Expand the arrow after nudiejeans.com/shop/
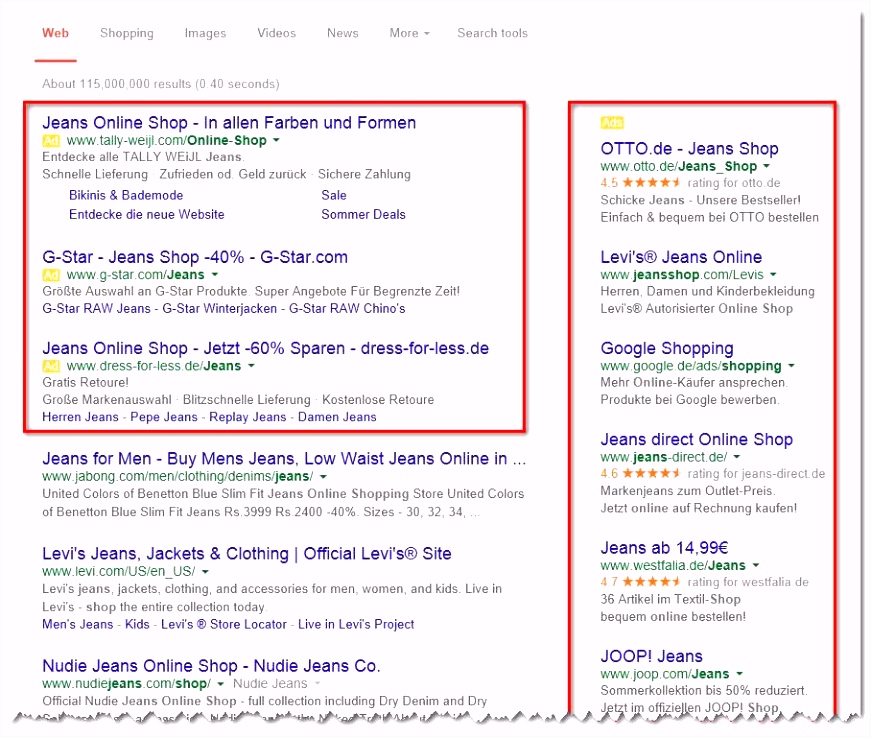The image size is (871, 738). [221, 684]
